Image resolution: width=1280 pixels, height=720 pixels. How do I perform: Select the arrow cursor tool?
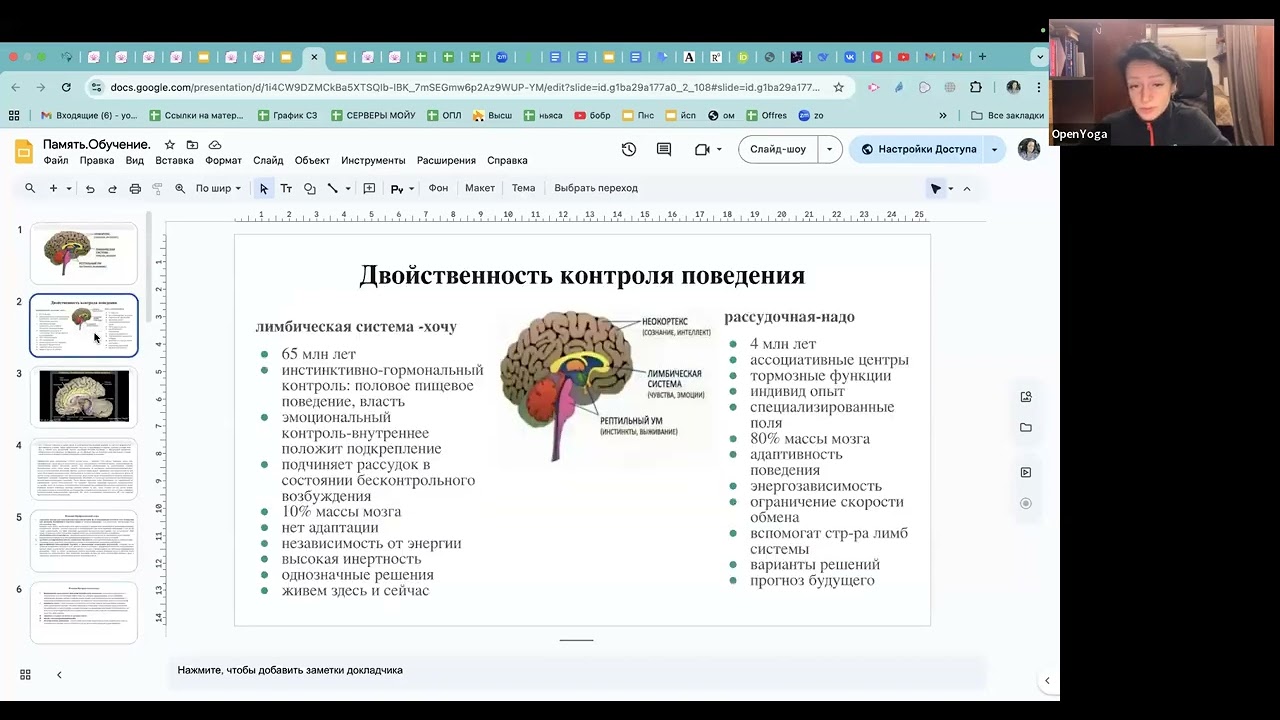264,188
